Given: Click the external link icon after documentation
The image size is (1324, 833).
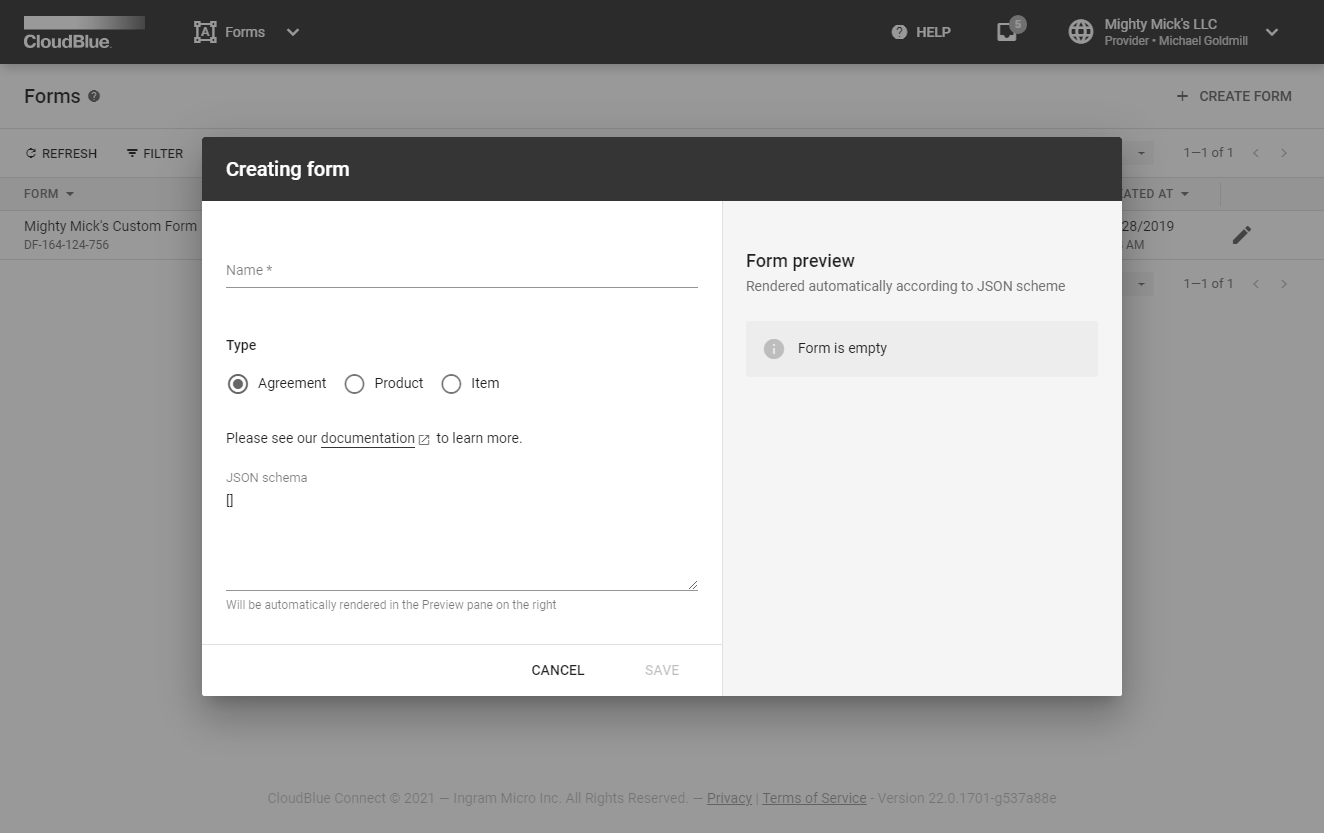Looking at the screenshot, I should click(424, 439).
